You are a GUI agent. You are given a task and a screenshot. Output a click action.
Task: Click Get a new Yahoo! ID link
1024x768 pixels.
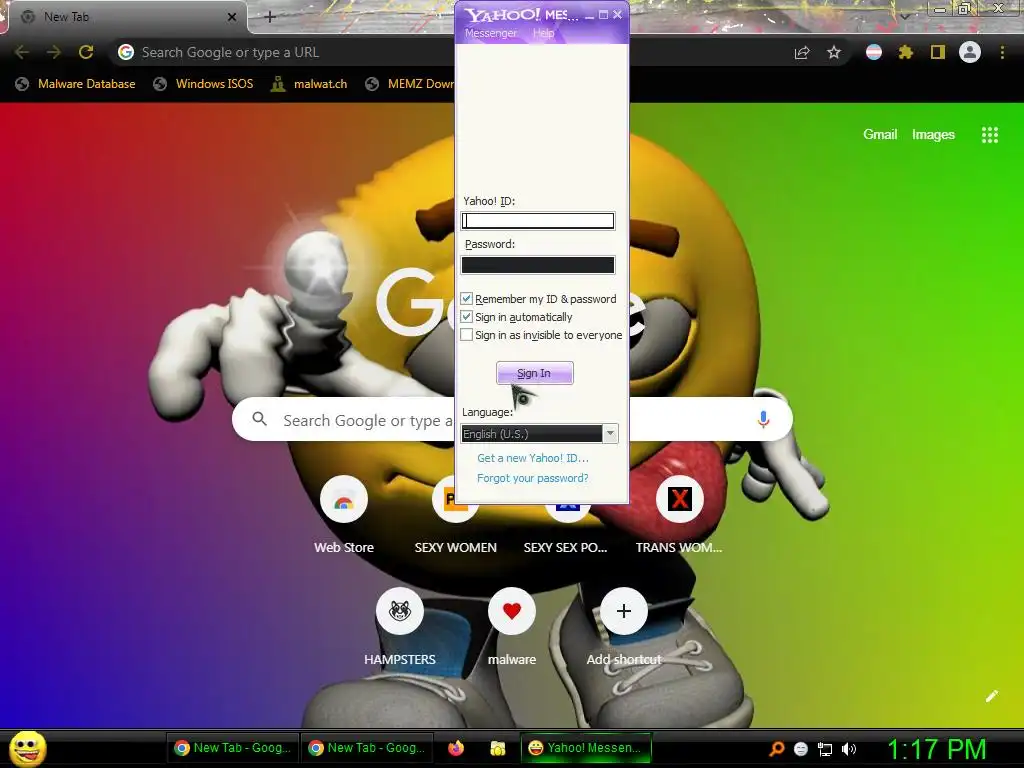[532, 458]
